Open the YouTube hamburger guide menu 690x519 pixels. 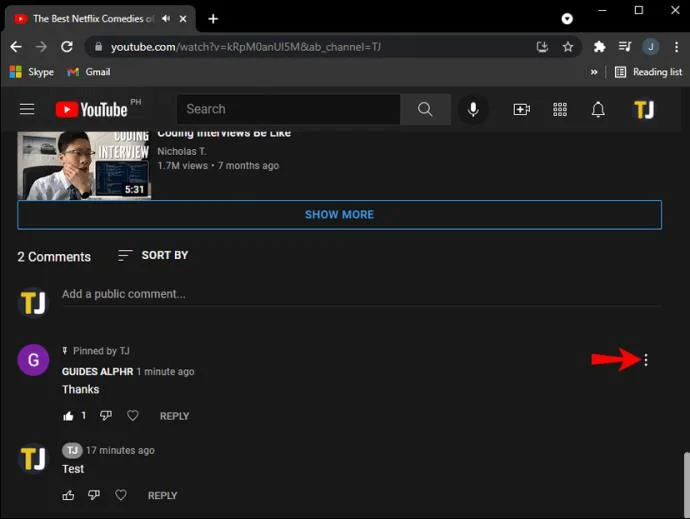pos(27,109)
